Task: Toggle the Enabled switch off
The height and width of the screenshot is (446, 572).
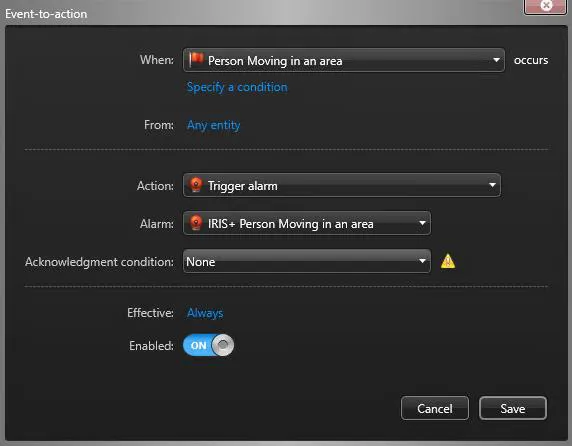Action: (x=208, y=345)
